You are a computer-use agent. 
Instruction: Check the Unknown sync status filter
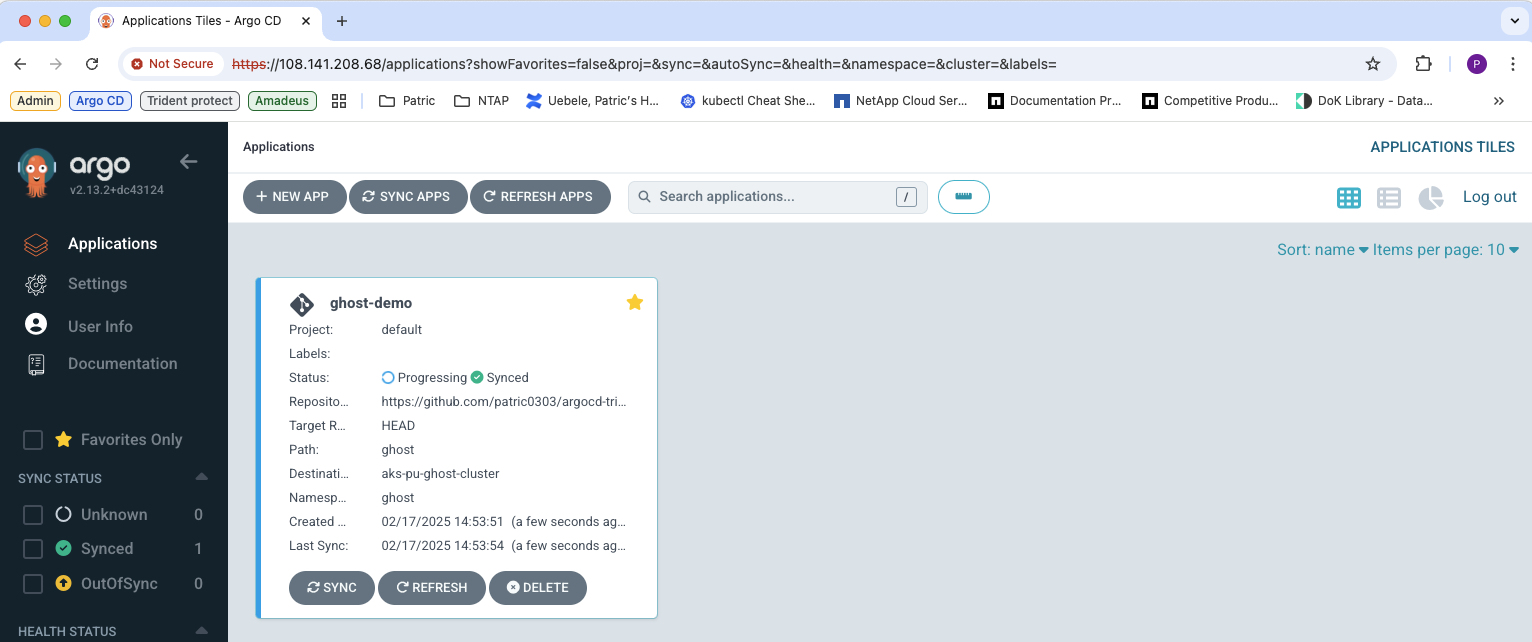(x=33, y=515)
